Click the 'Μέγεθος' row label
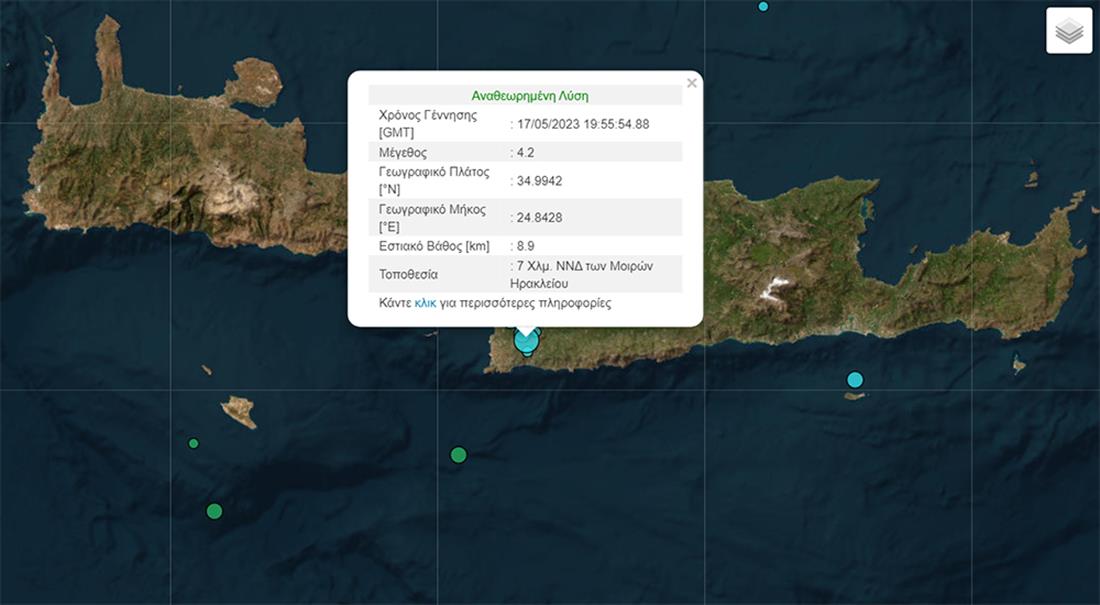 [403, 152]
